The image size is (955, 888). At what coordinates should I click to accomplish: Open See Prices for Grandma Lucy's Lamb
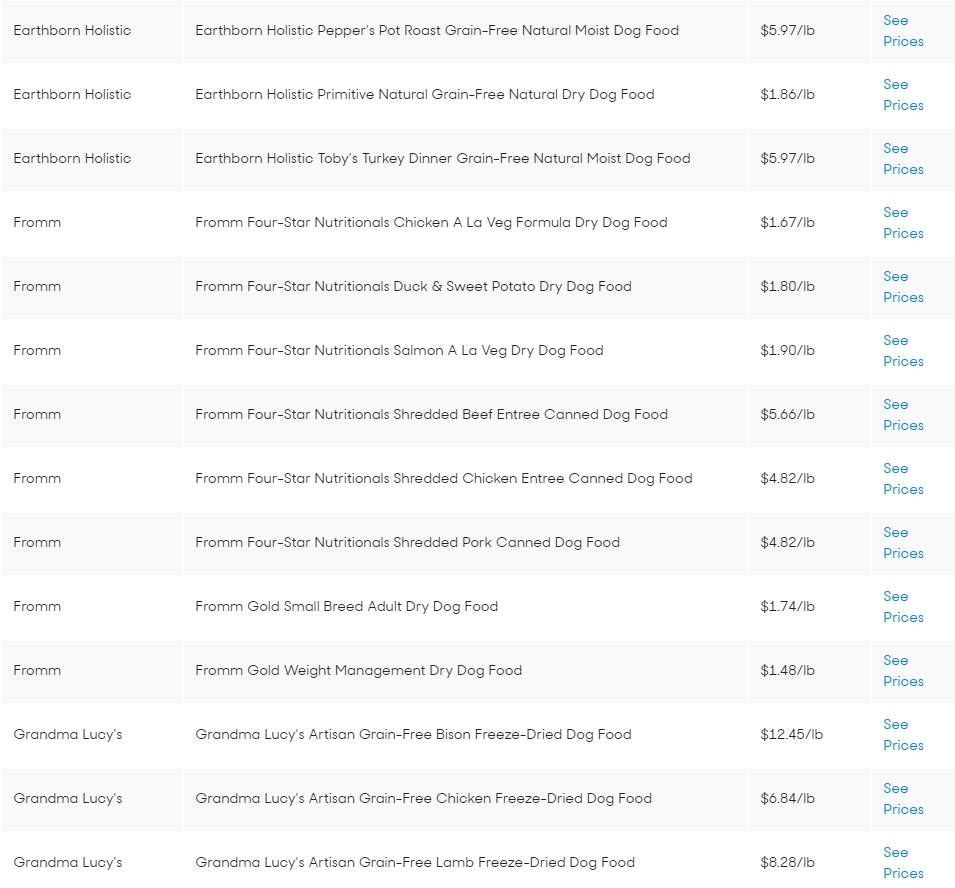(903, 862)
